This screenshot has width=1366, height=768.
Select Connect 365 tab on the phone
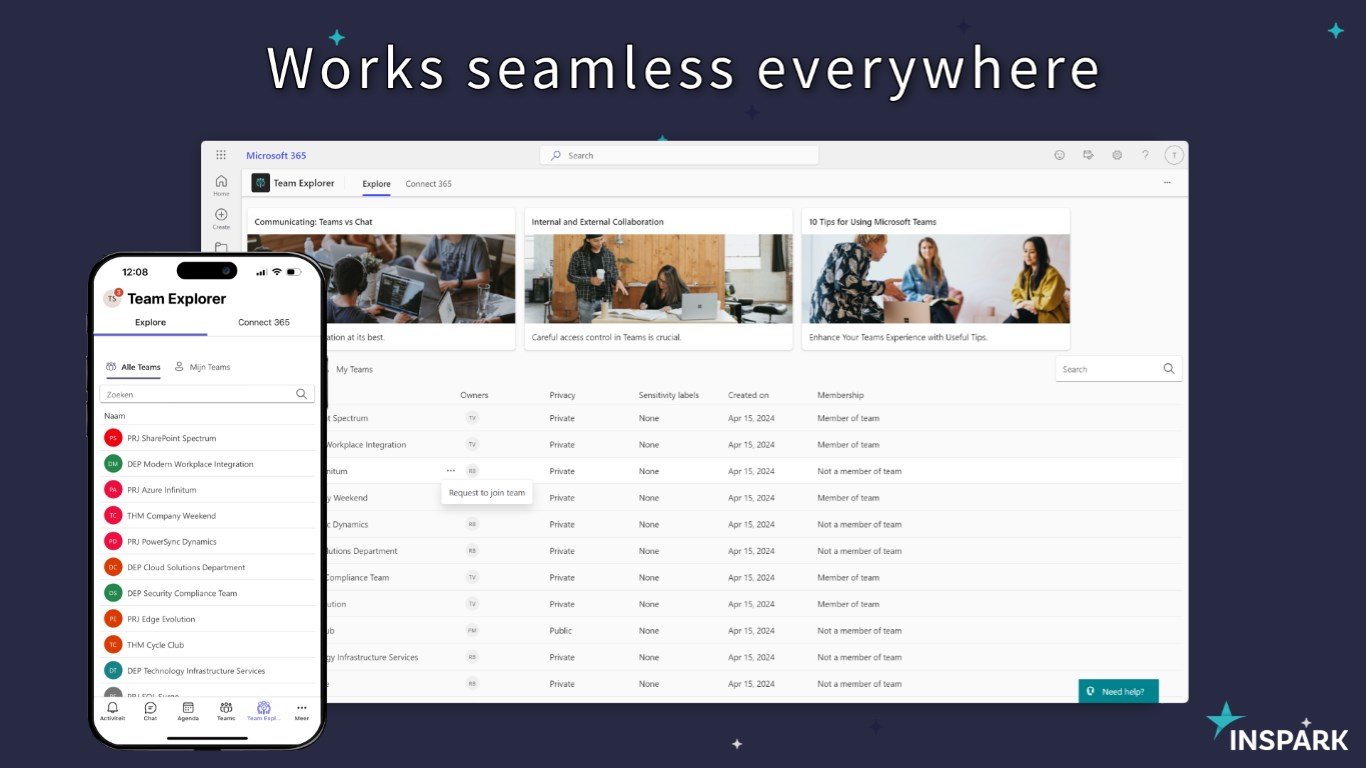[264, 322]
